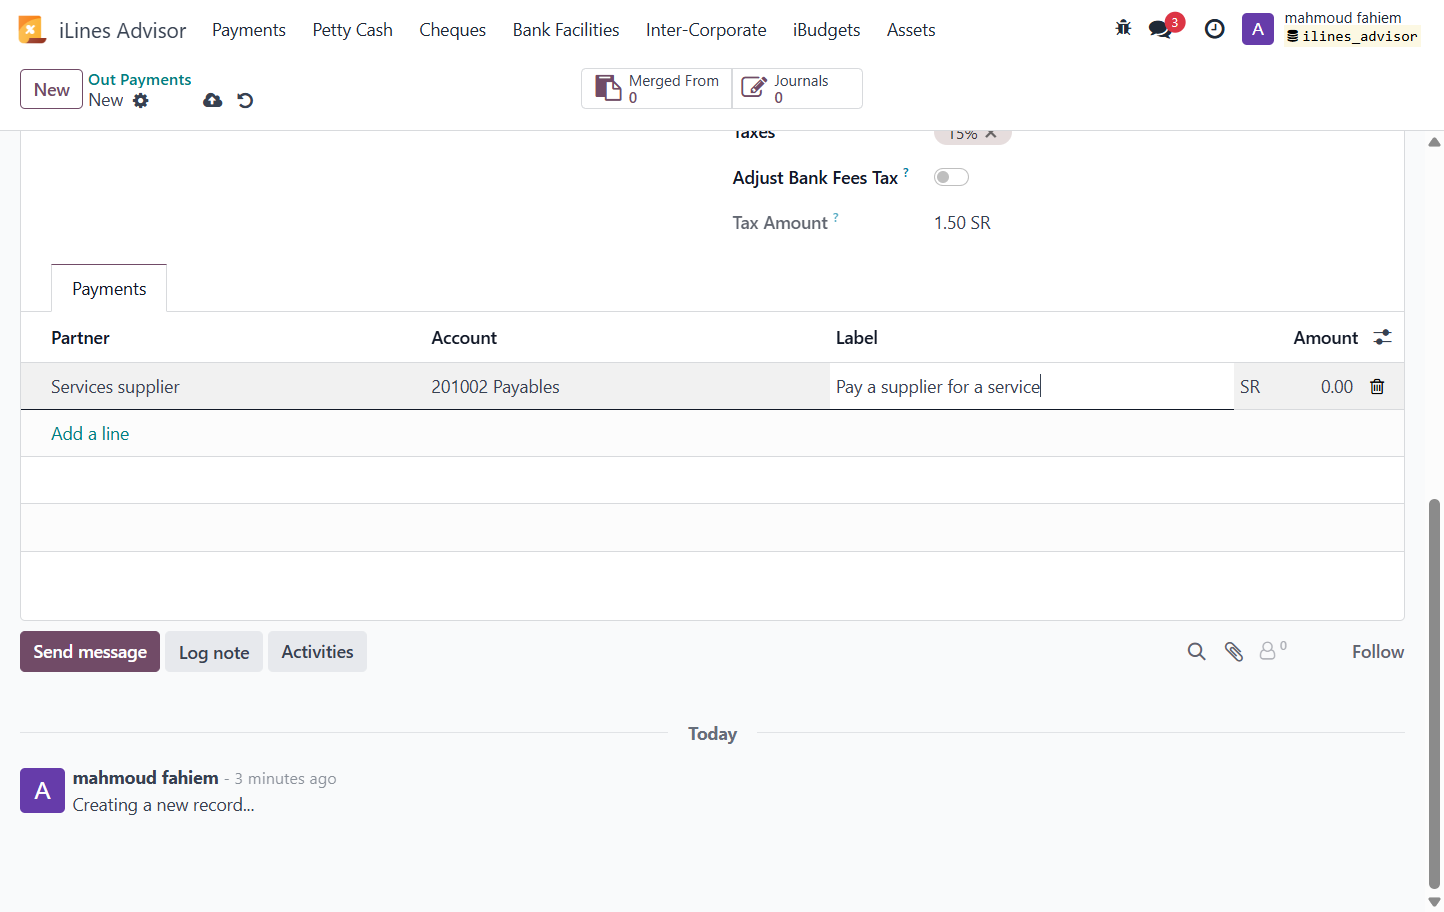Image resolution: width=1444 pixels, height=912 pixels.
Task: Save record with the cloud upload icon
Action: point(212,100)
